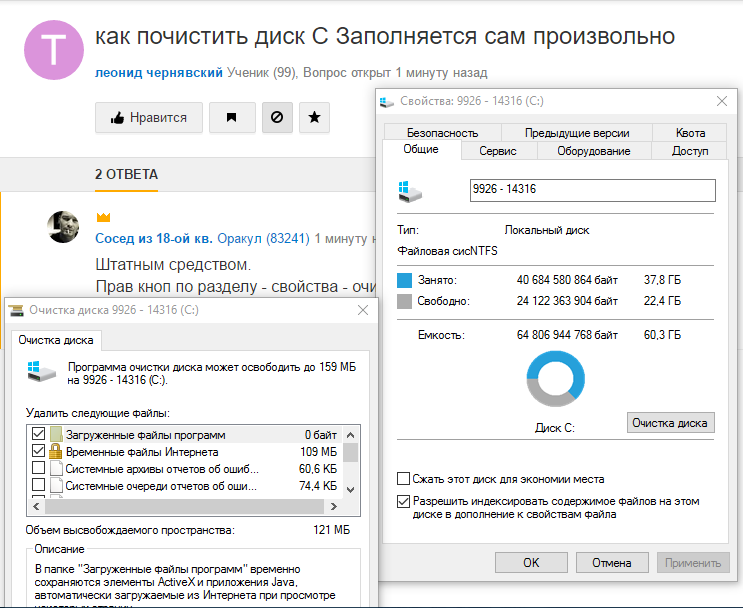Click the Нравится thumbs-up button

click(149, 118)
